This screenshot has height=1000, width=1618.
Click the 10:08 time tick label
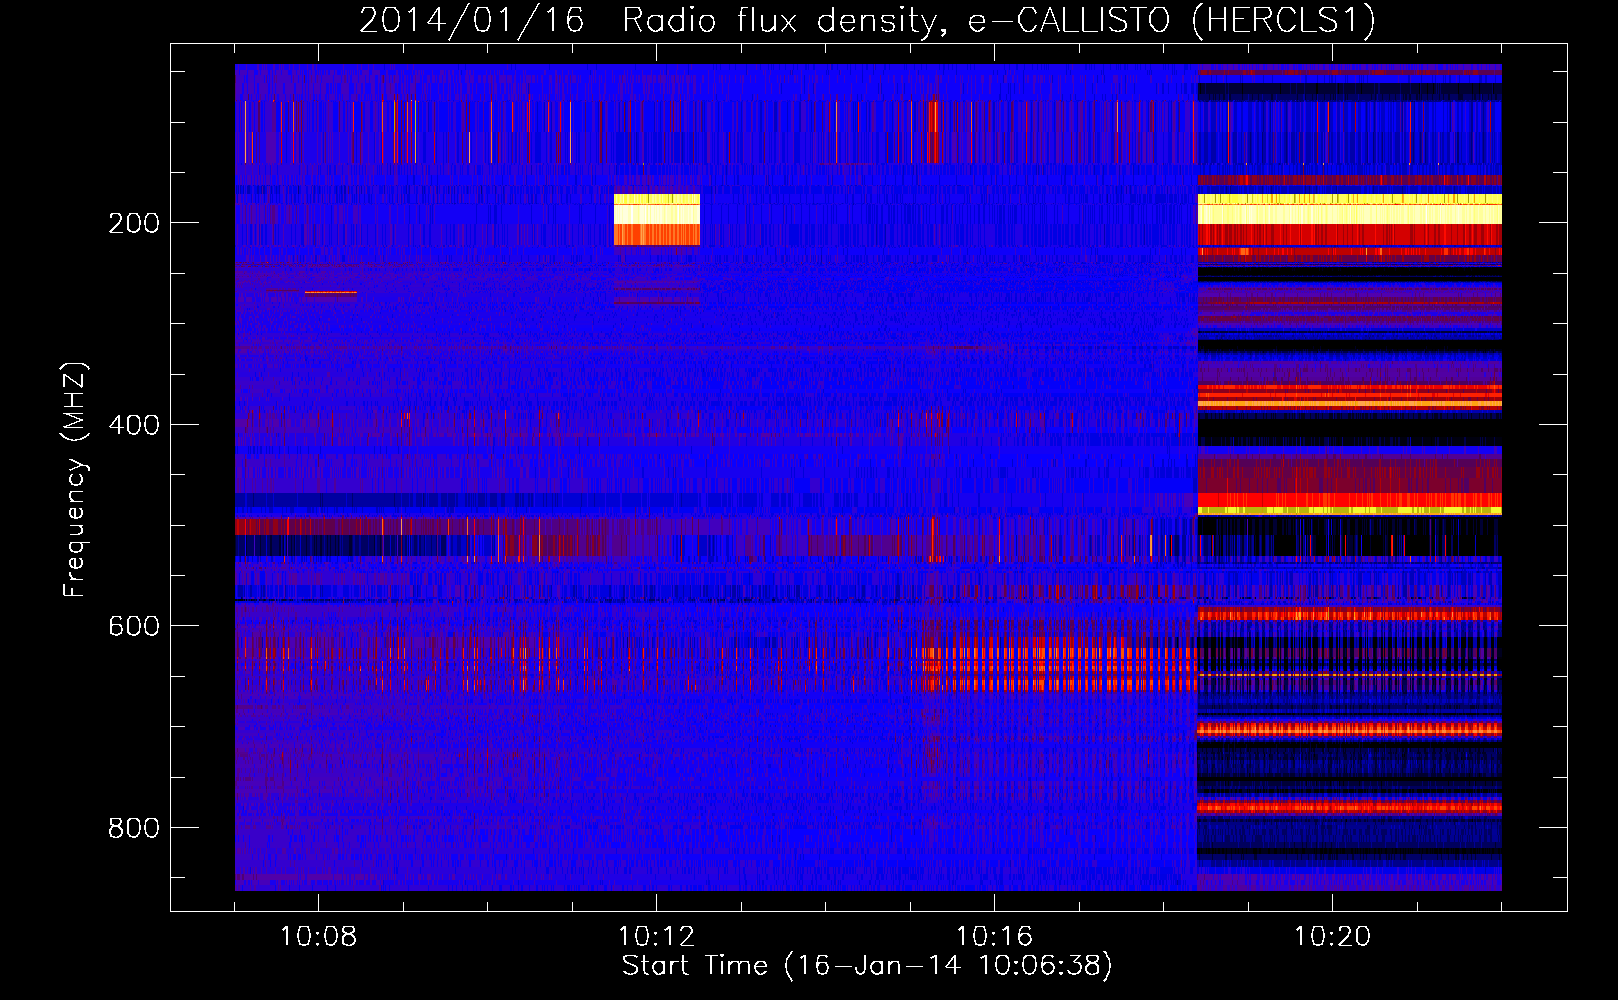318,937
